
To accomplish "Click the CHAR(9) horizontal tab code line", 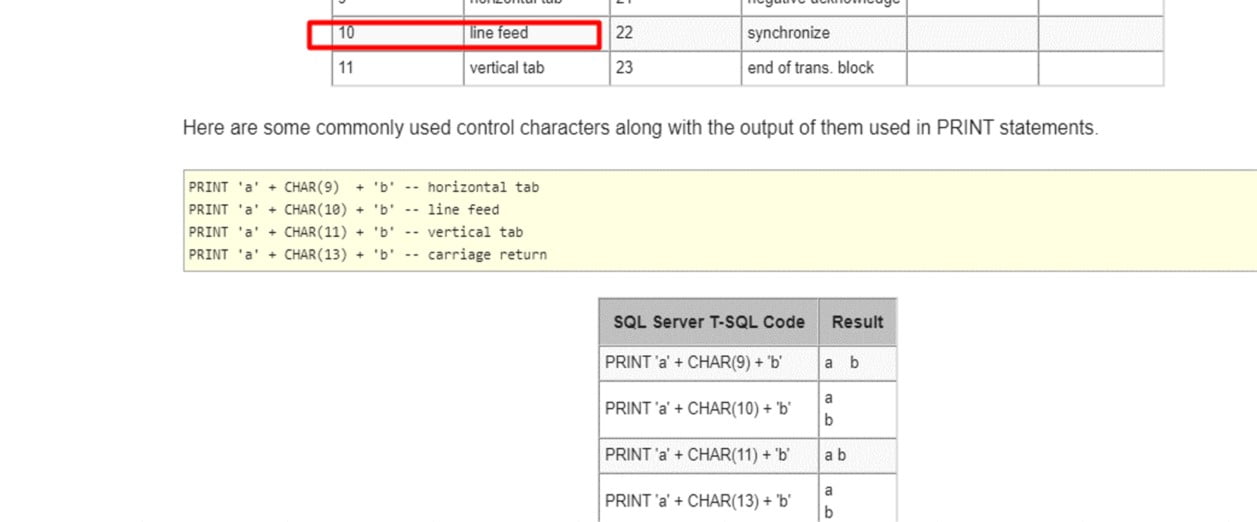I will [x=364, y=187].
